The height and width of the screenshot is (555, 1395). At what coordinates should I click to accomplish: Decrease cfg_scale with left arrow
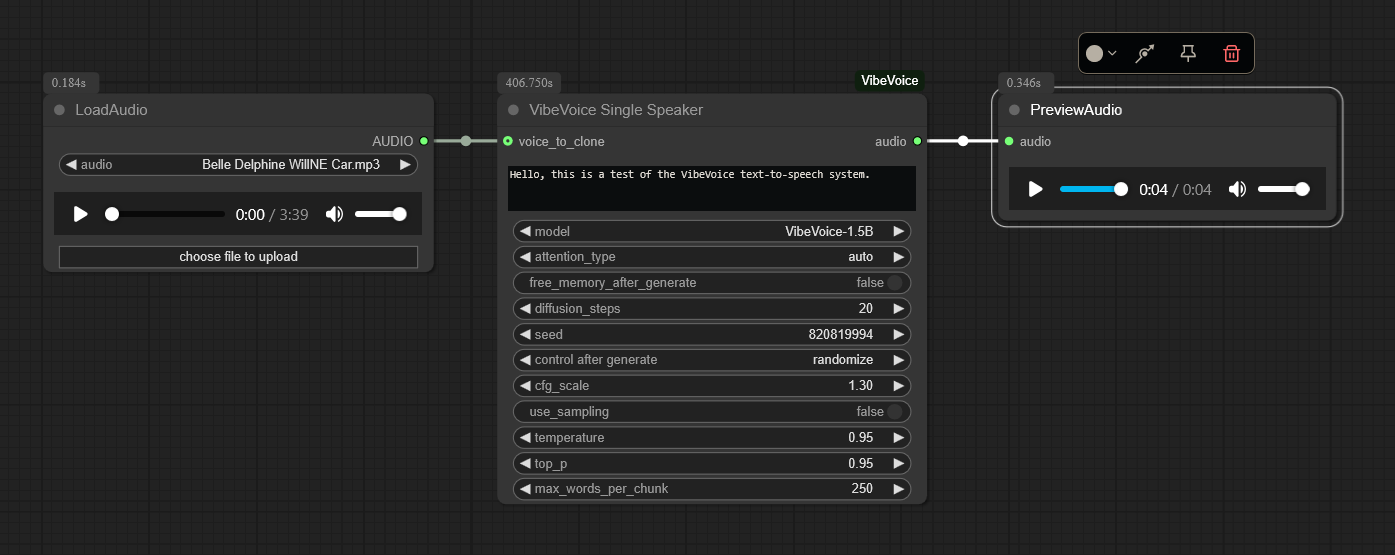point(525,386)
